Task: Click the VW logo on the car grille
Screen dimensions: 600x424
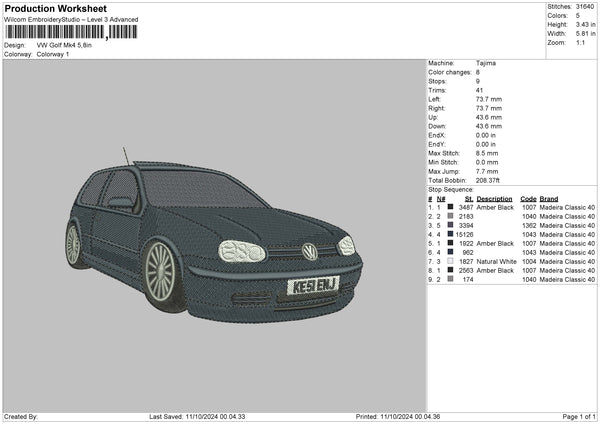Action: 310,252
